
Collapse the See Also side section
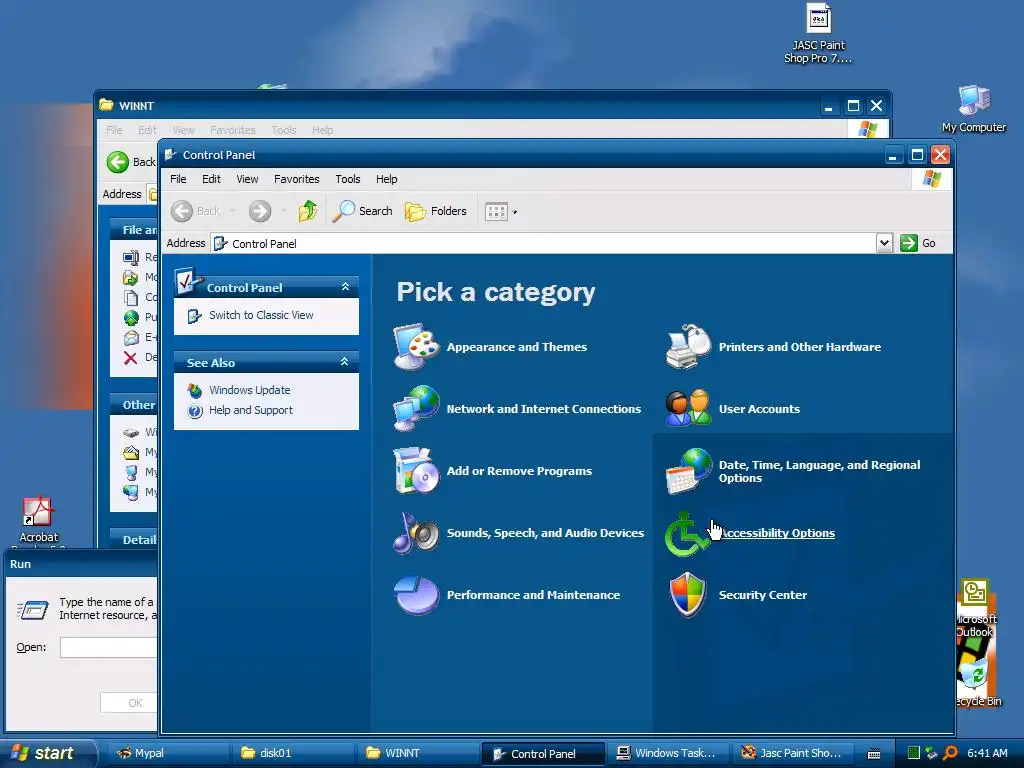pos(344,362)
